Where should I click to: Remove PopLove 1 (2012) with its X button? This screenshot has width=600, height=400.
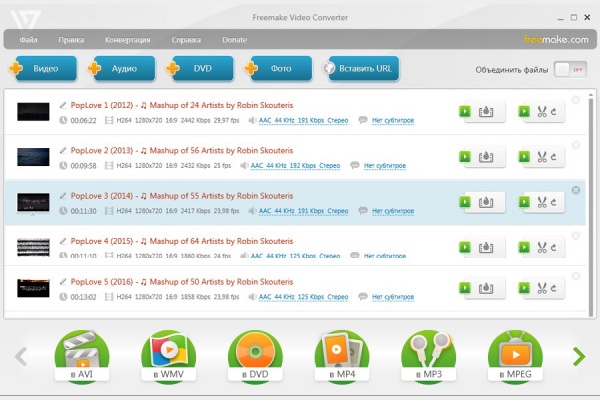point(576,100)
